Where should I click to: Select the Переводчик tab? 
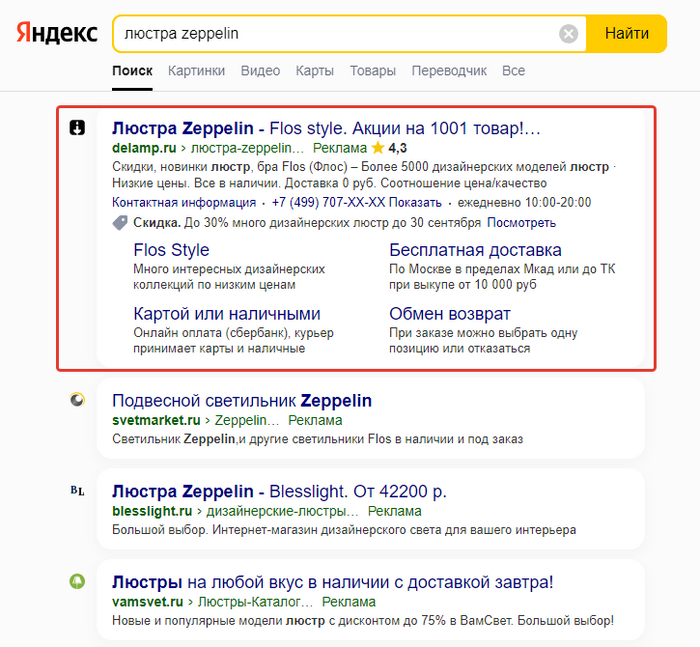tap(449, 71)
